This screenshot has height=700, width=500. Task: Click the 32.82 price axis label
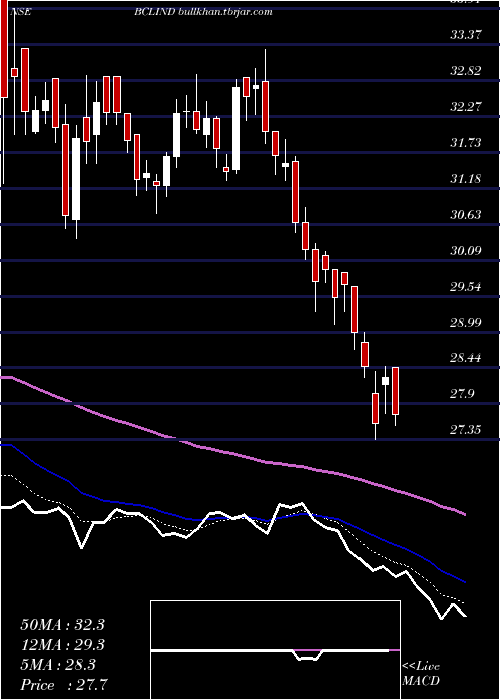[x=466, y=71]
